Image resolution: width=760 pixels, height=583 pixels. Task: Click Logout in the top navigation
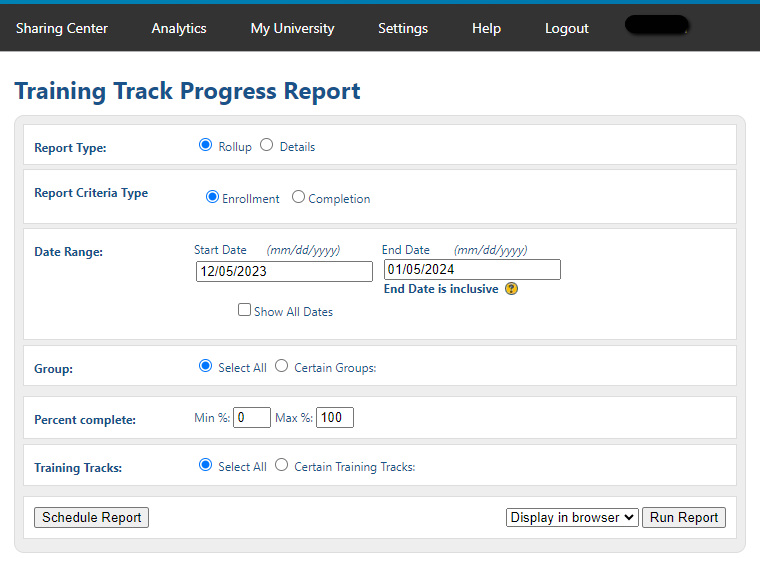(x=566, y=28)
